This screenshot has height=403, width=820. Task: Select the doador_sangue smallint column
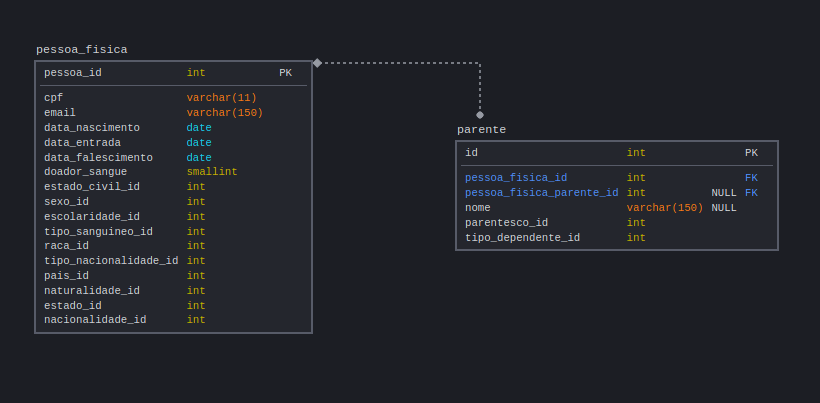pyautogui.click(x=173, y=172)
